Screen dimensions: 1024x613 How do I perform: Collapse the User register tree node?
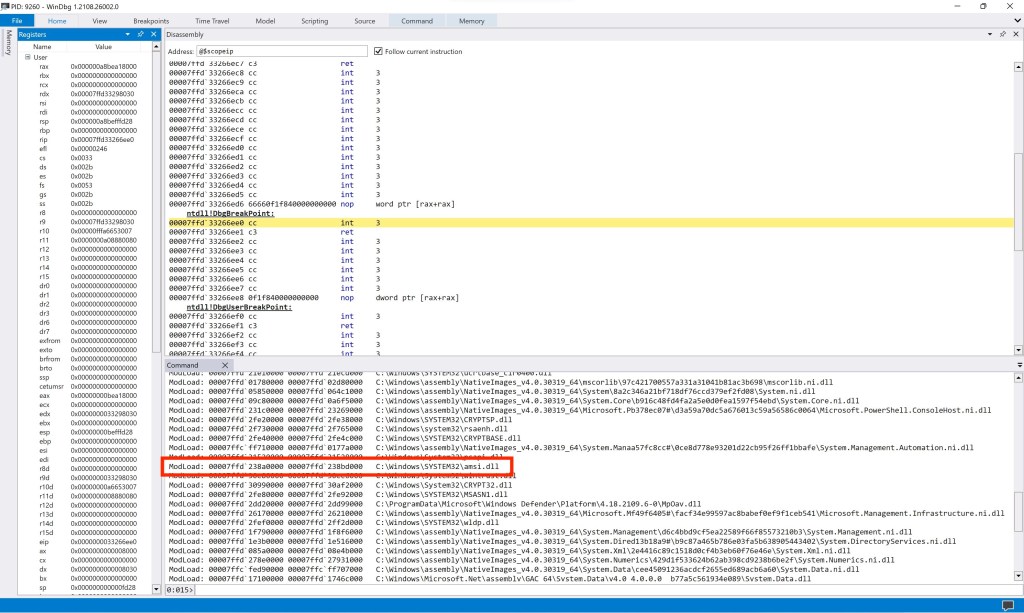[x=28, y=57]
